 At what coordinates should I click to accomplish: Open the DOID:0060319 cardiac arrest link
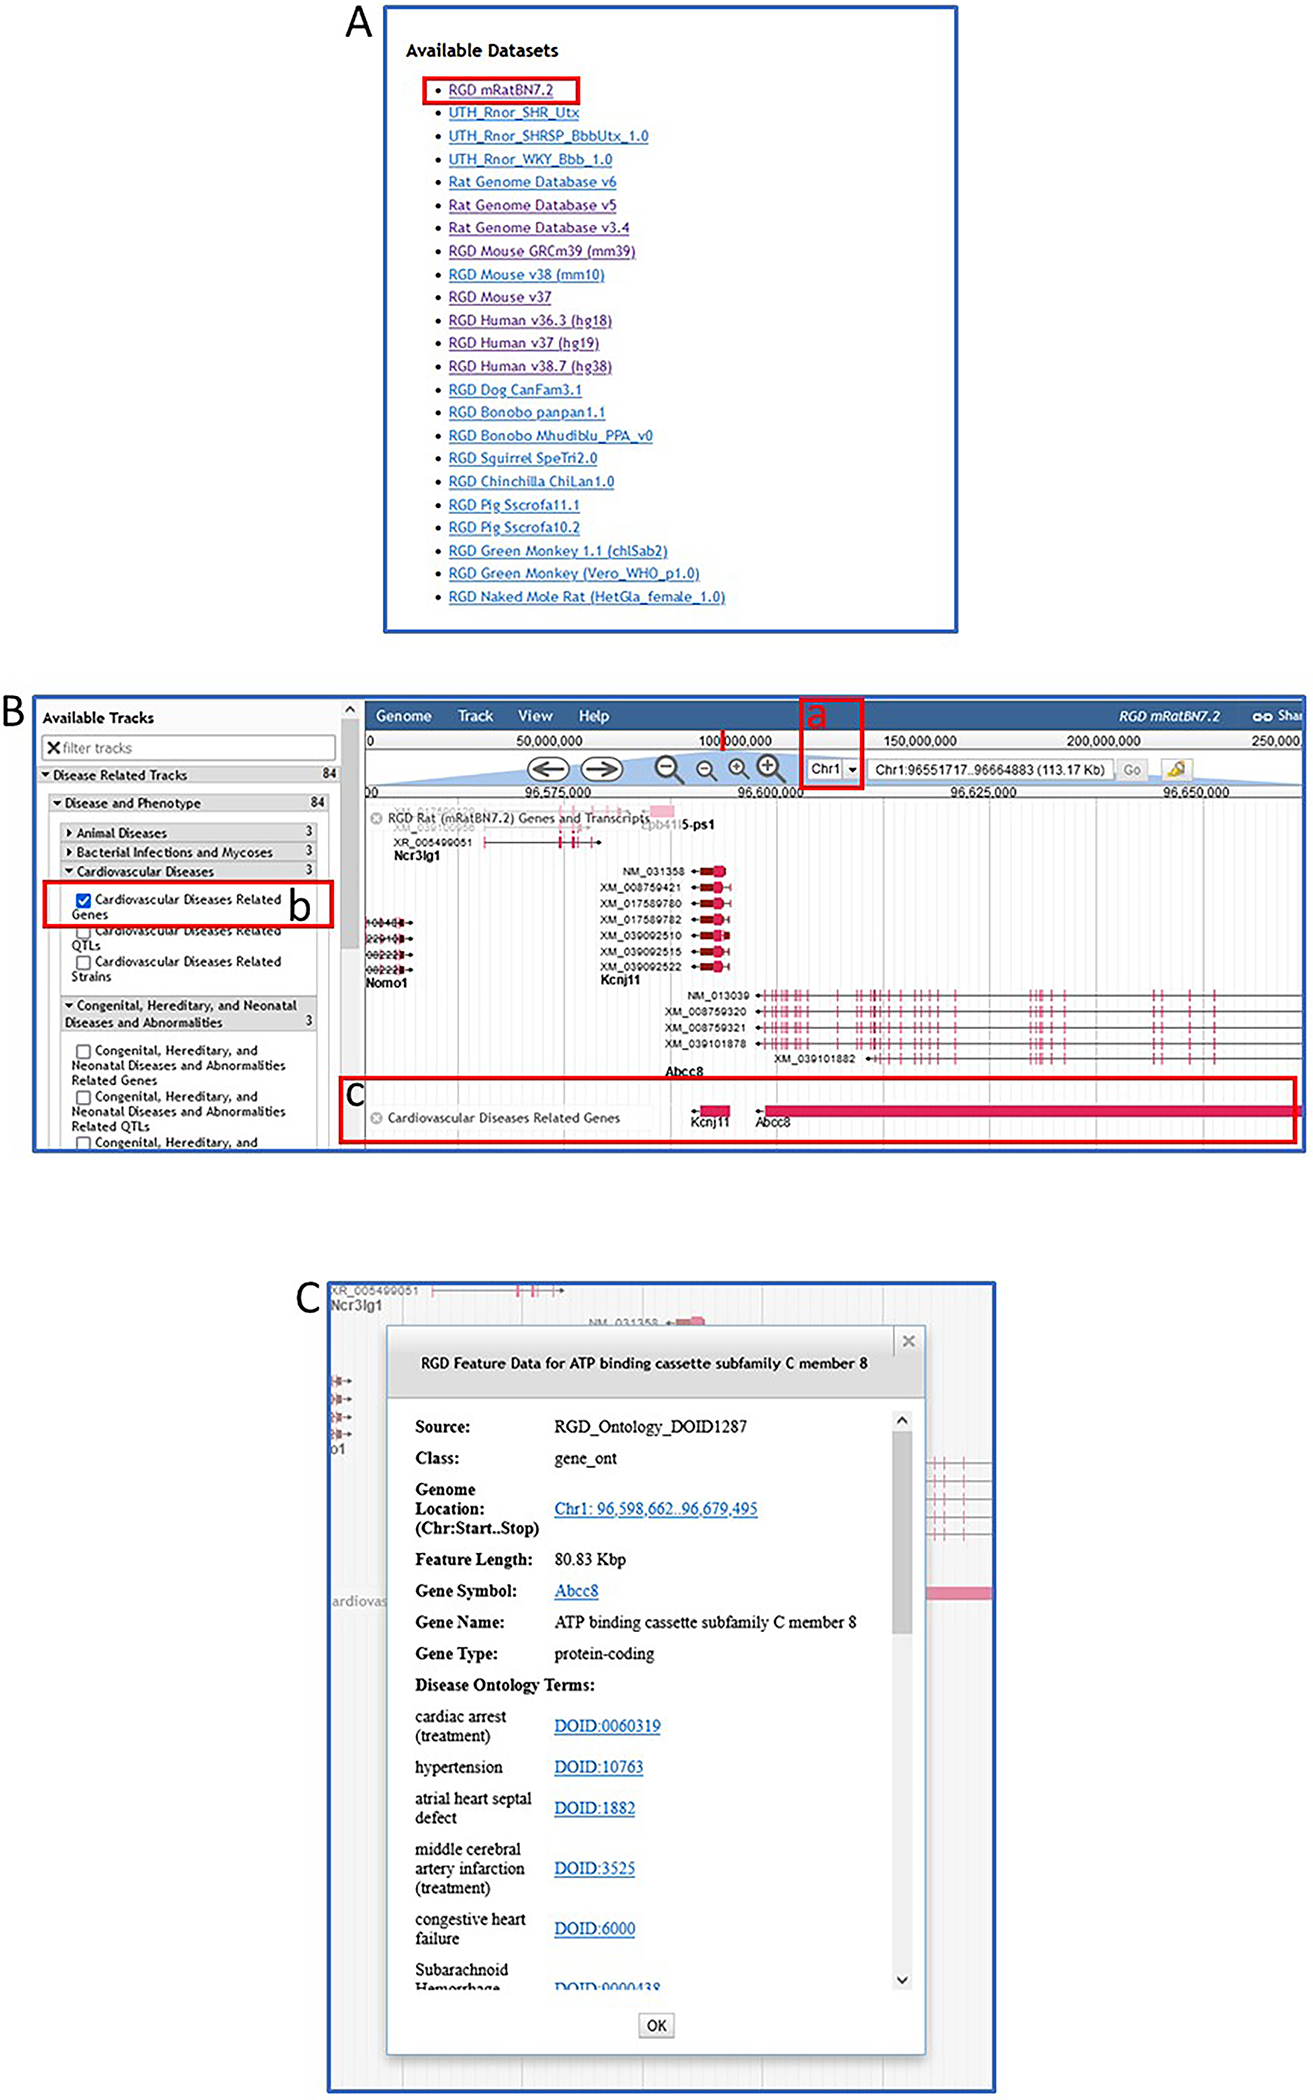(607, 1726)
